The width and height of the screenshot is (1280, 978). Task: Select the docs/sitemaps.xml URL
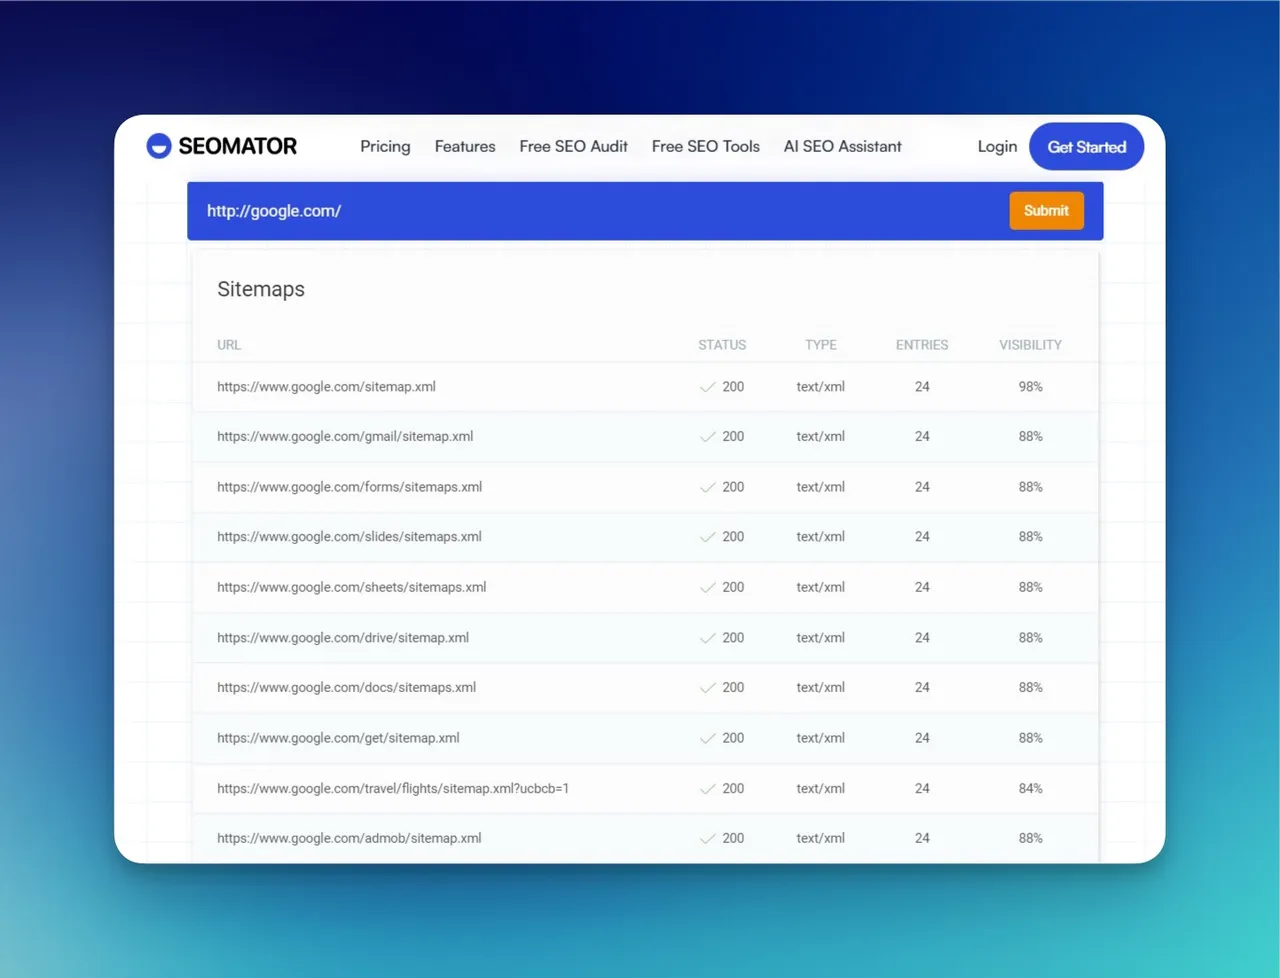click(346, 687)
